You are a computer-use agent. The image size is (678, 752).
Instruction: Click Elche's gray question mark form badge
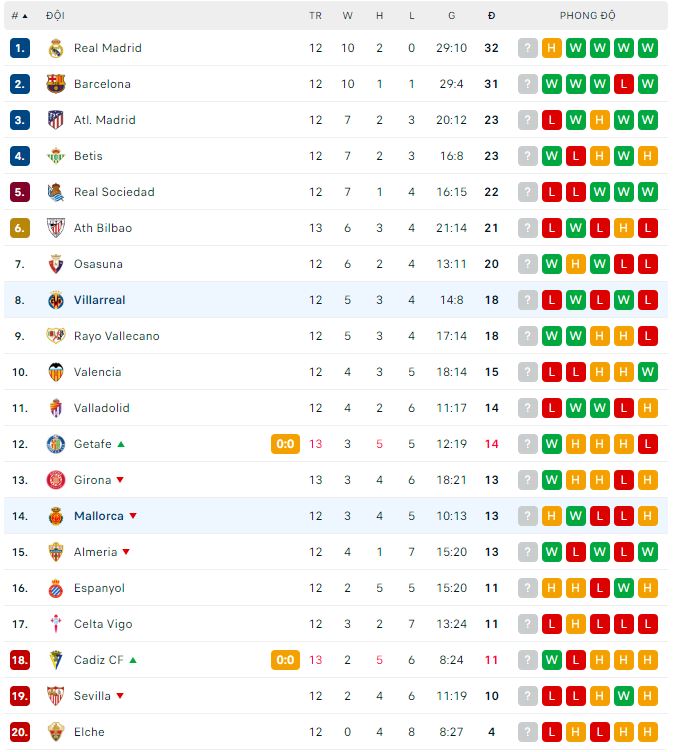tap(528, 732)
